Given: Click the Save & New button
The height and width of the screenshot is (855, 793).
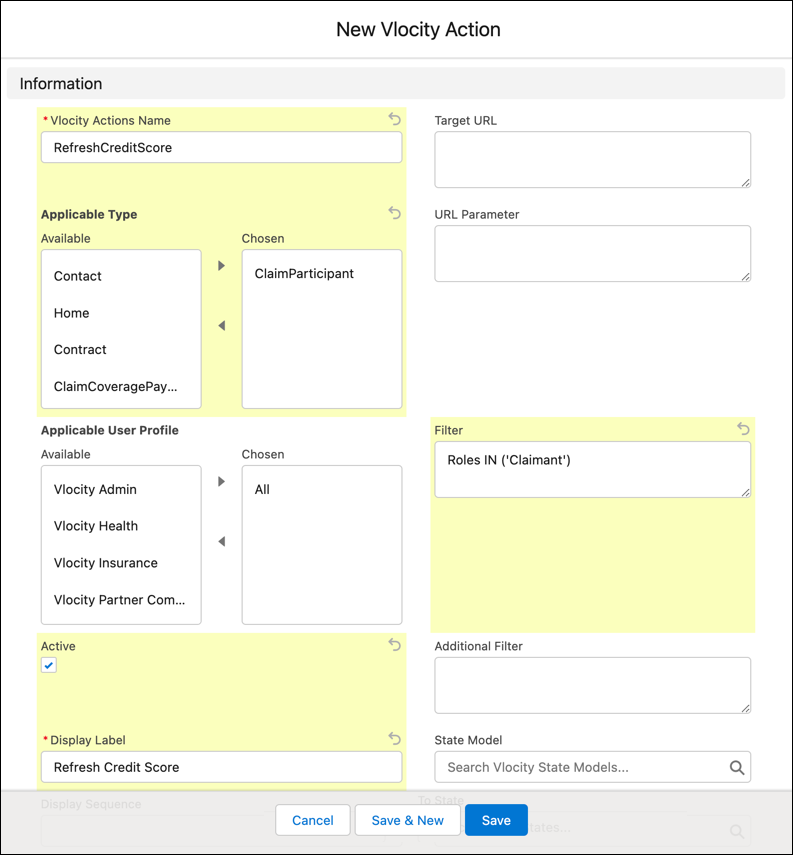Looking at the screenshot, I should coord(407,820).
